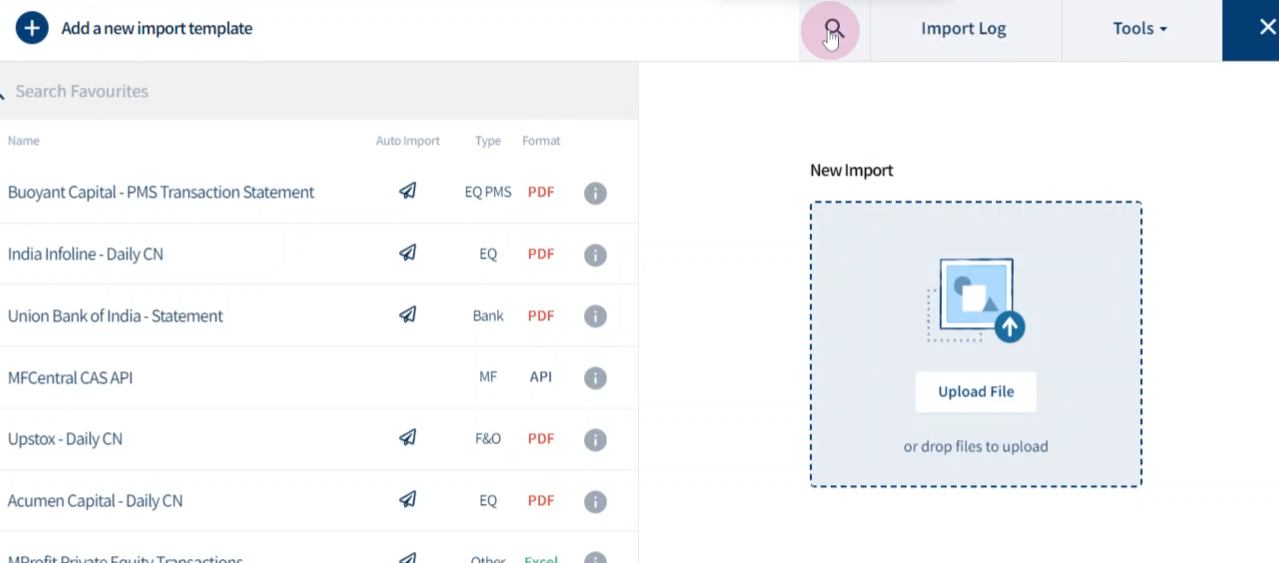Viewport: 1279px width, 563px height.
Task: Select Union Bank of India - Statement
Action: (115, 316)
